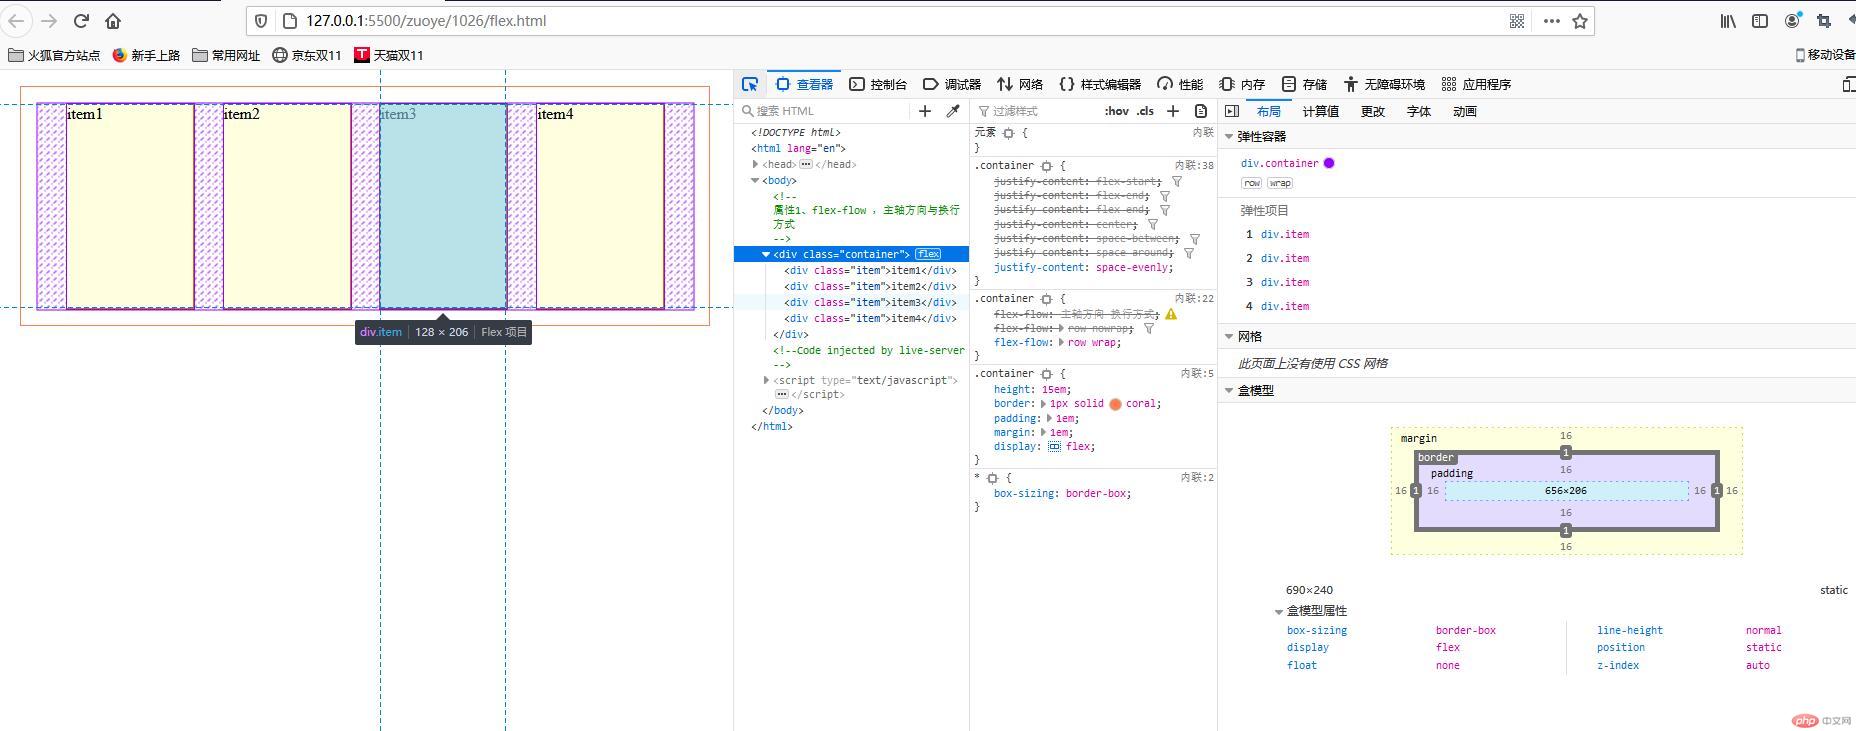Switch to the 调试器 debugger tab
1856x731 pixels.
coord(952,84)
